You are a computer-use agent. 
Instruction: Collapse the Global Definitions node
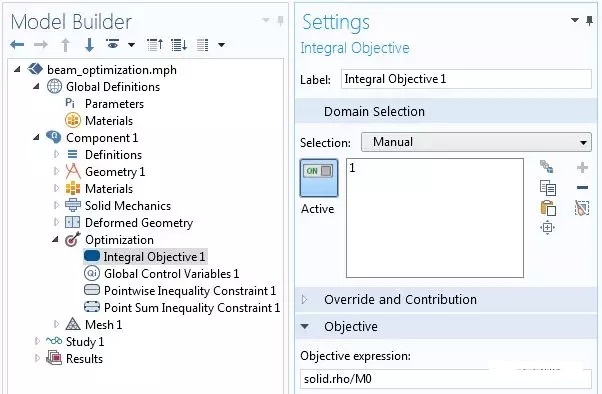(x=36, y=86)
